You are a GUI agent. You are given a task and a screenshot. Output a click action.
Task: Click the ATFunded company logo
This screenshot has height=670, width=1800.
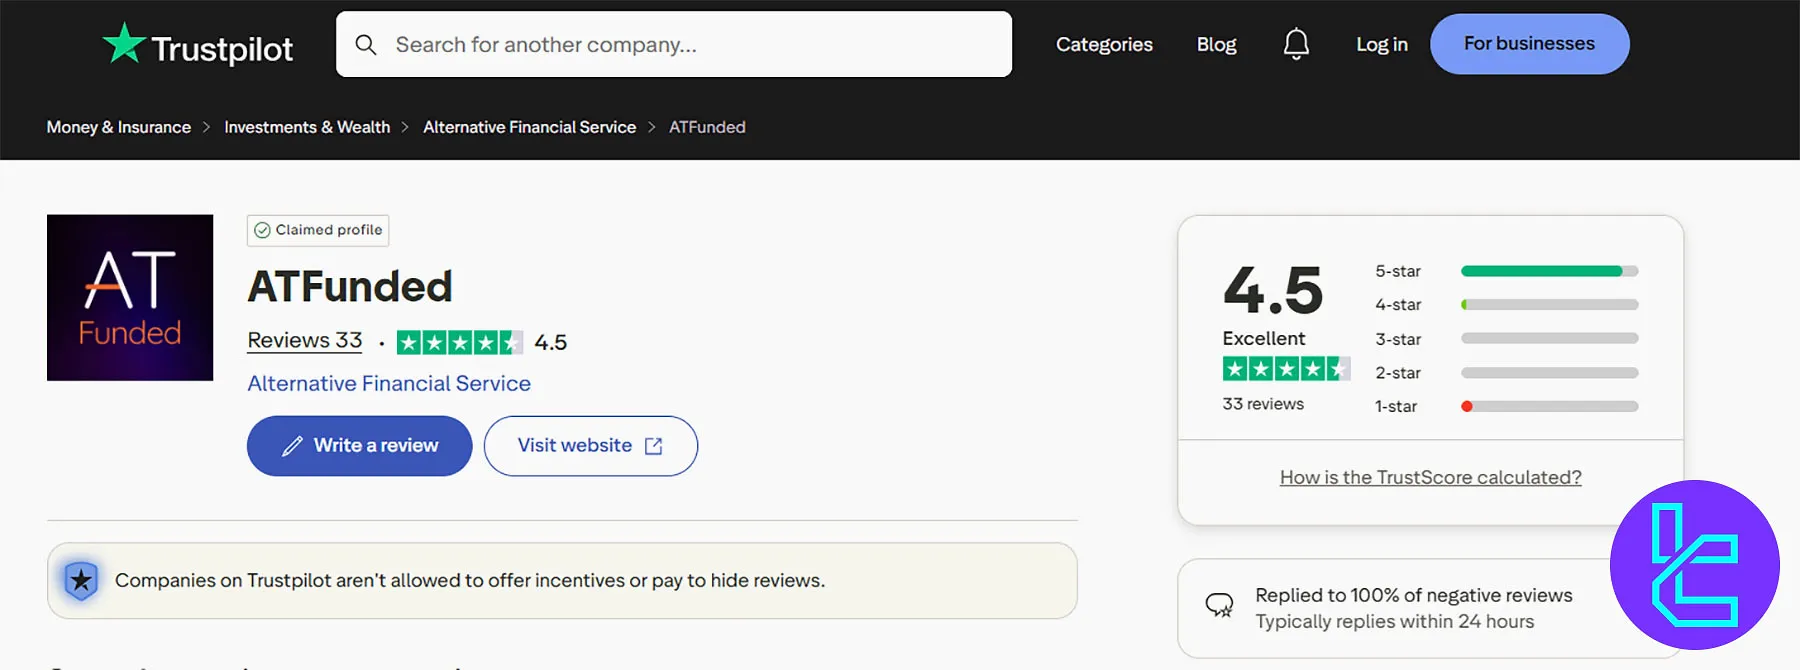point(130,297)
